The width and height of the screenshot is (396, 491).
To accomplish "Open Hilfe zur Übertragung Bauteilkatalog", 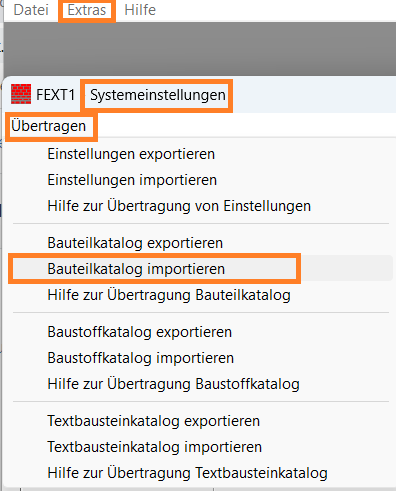I will click(169, 295).
